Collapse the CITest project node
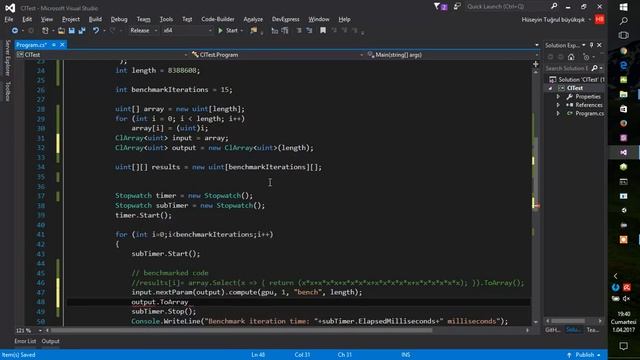 (551, 88)
